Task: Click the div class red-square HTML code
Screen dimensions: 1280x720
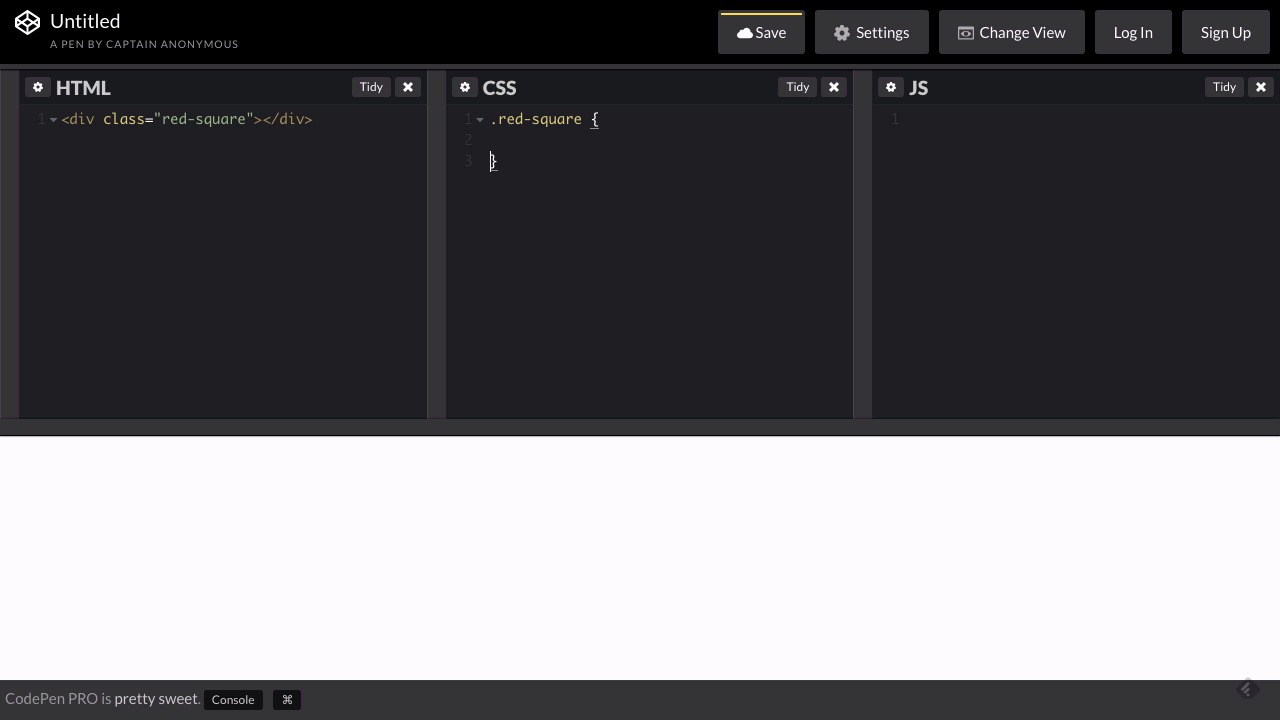Action: 187,119
